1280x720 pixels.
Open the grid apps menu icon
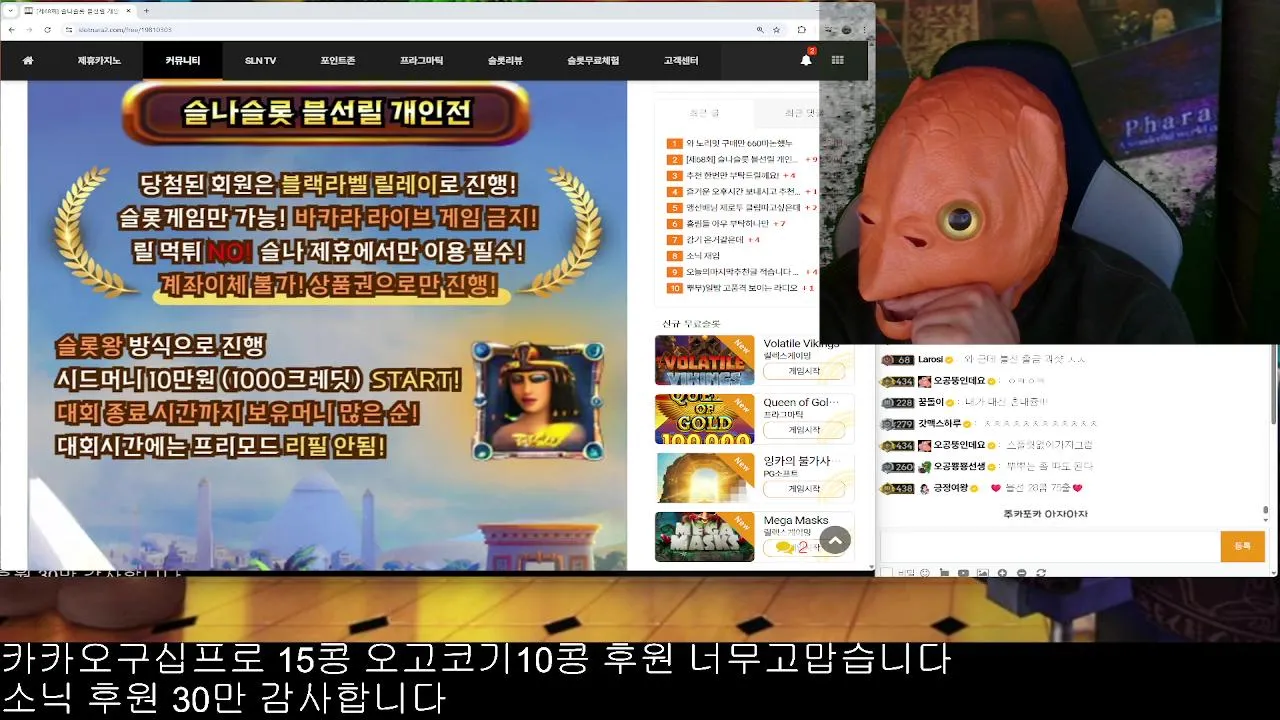837,60
